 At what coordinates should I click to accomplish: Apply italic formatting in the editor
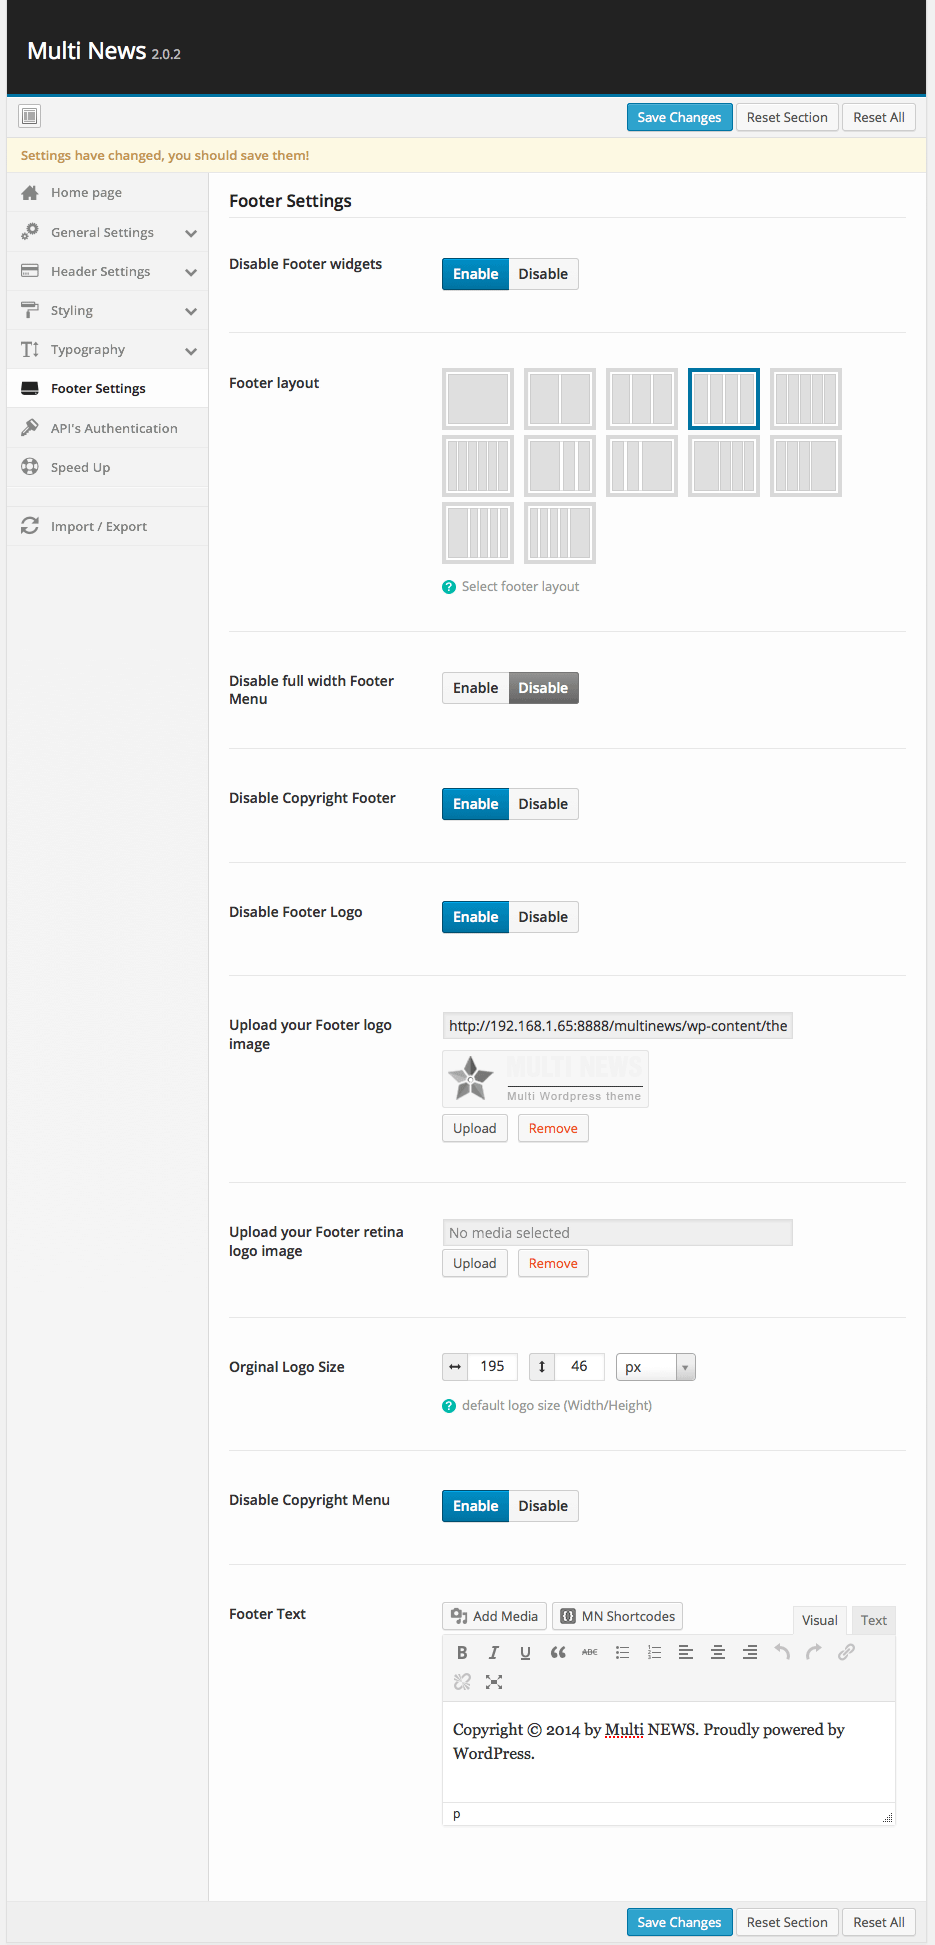tap(493, 1653)
